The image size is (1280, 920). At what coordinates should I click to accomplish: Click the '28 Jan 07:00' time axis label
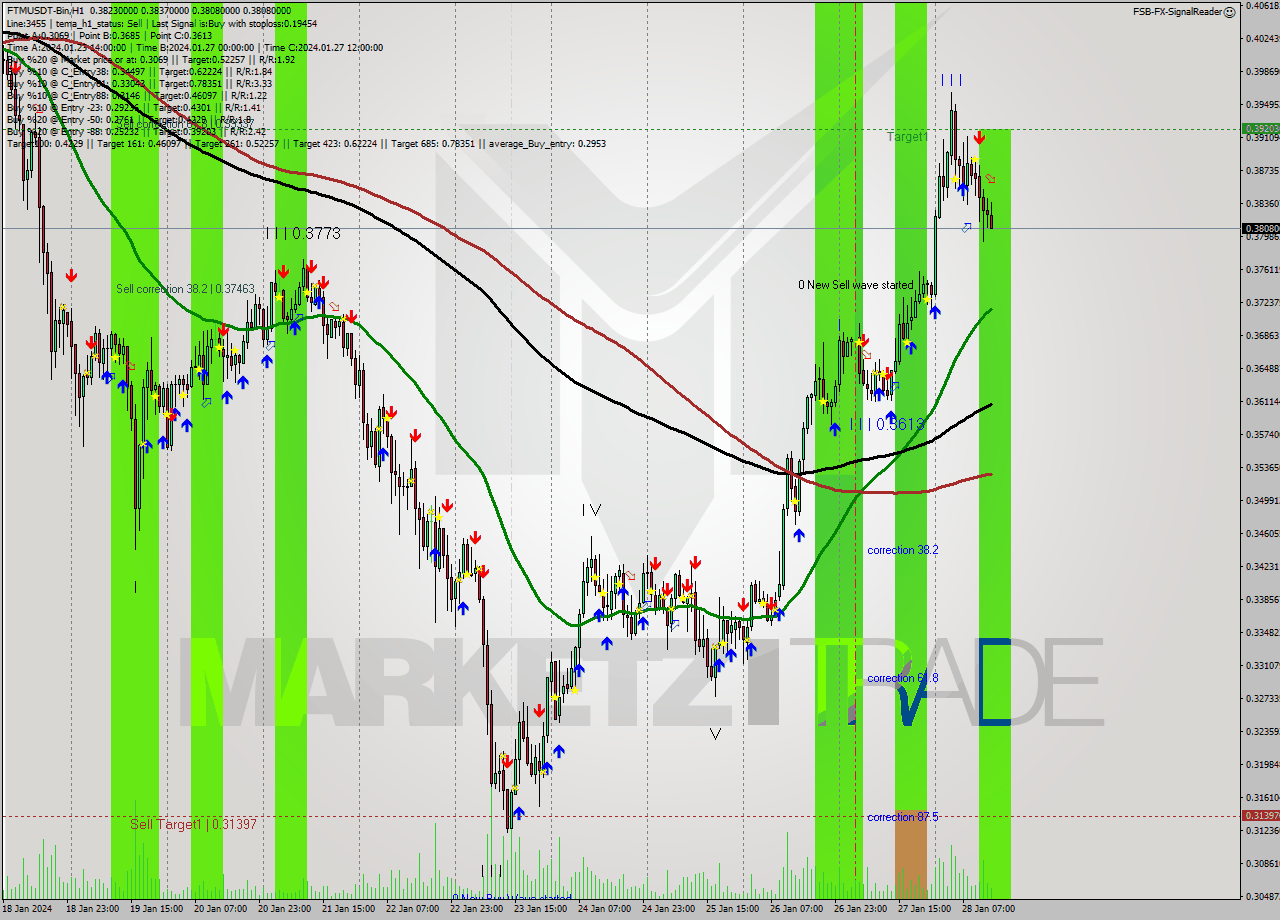989,909
